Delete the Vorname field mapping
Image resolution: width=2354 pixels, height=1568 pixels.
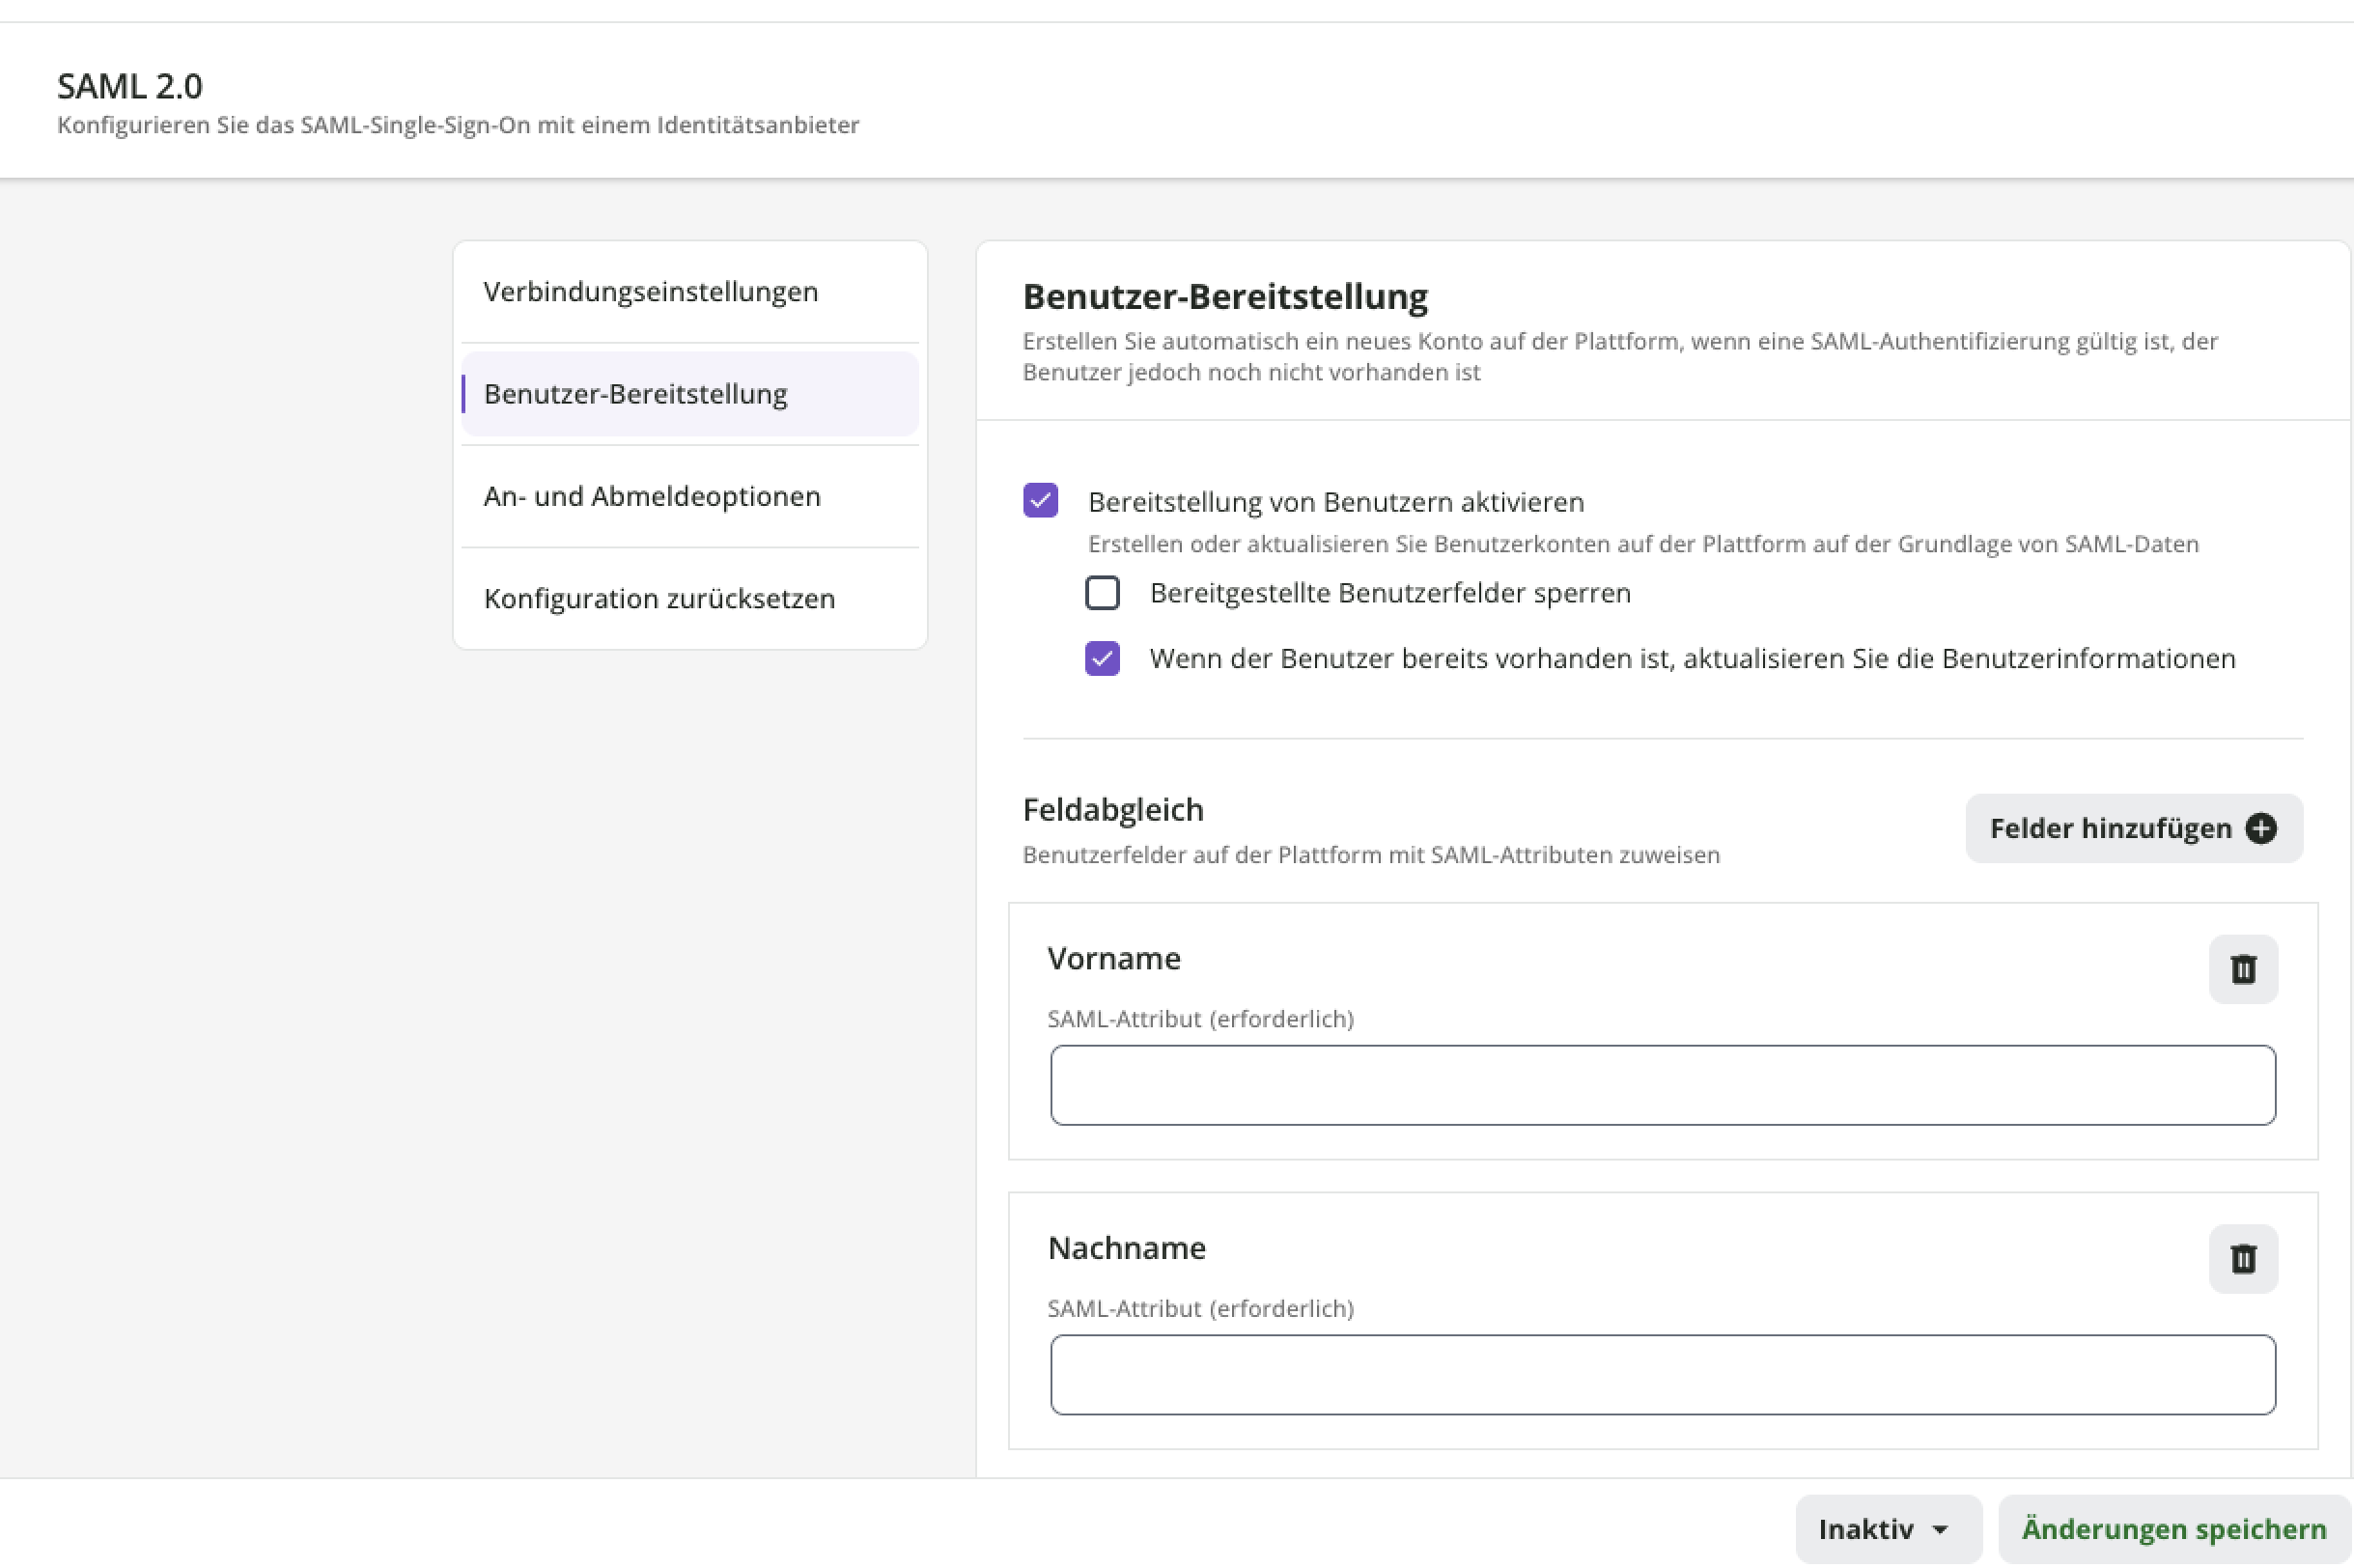click(x=2242, y=969)
